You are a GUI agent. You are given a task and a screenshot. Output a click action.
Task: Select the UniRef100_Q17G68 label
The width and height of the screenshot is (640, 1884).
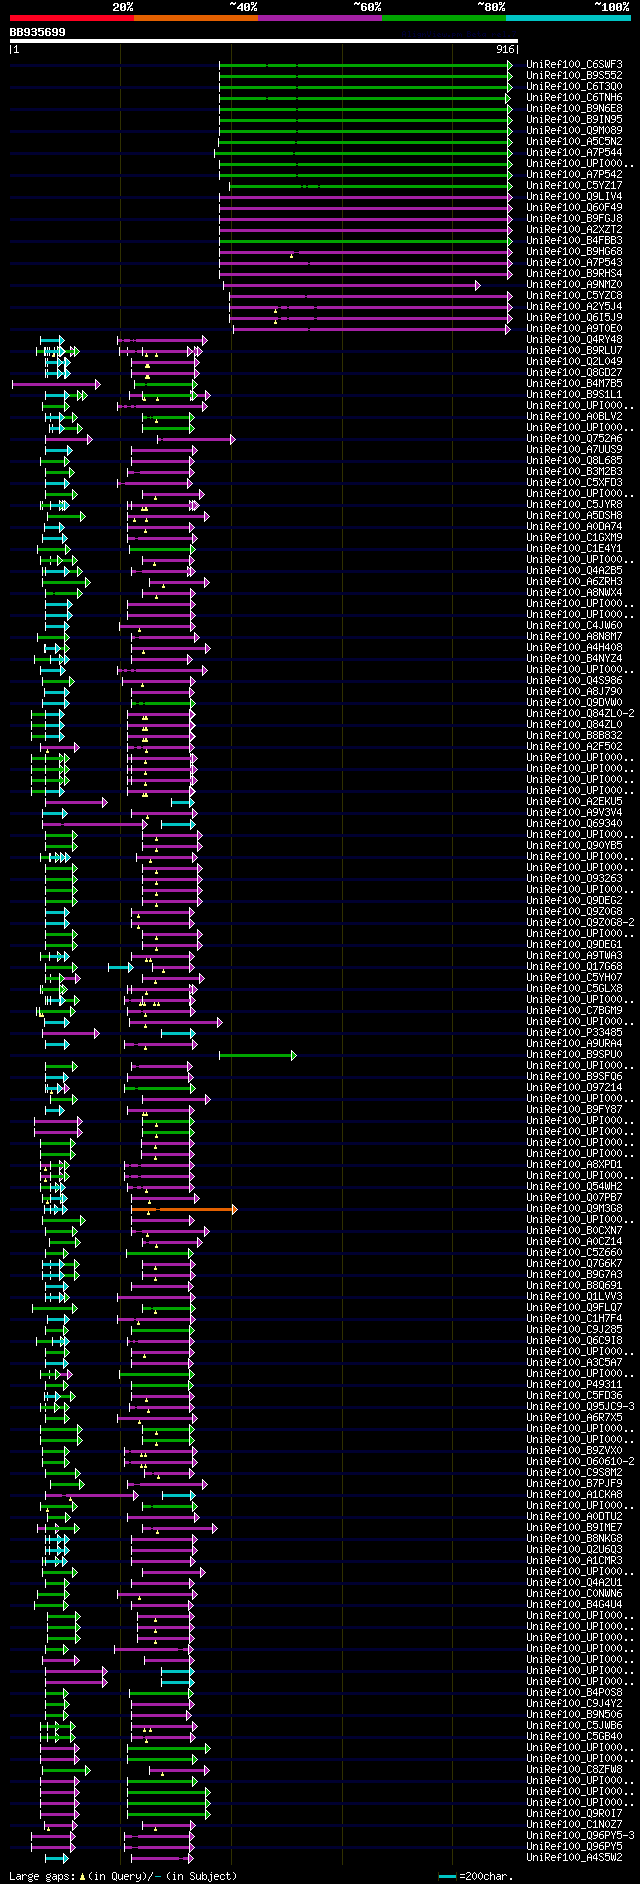click(x=574, y=966)
